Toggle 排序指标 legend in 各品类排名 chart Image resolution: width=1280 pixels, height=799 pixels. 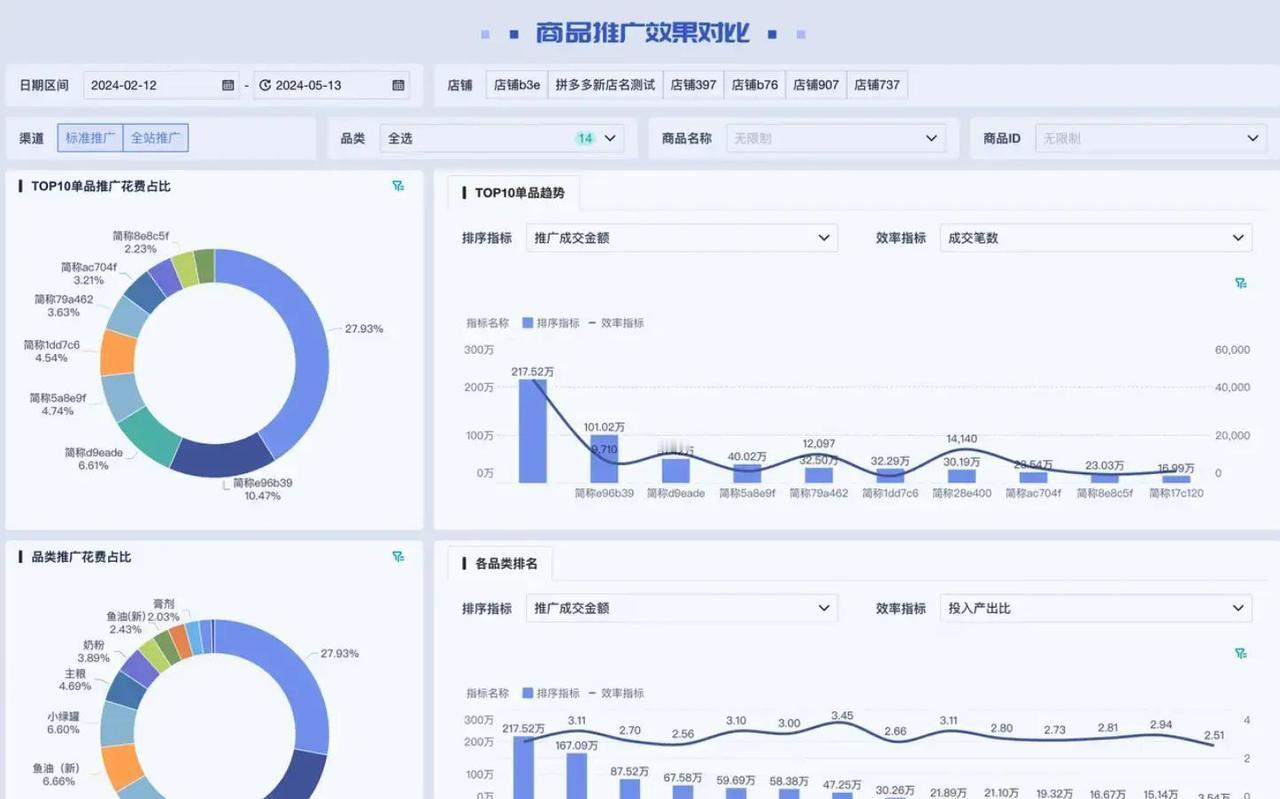click(551, 693)
